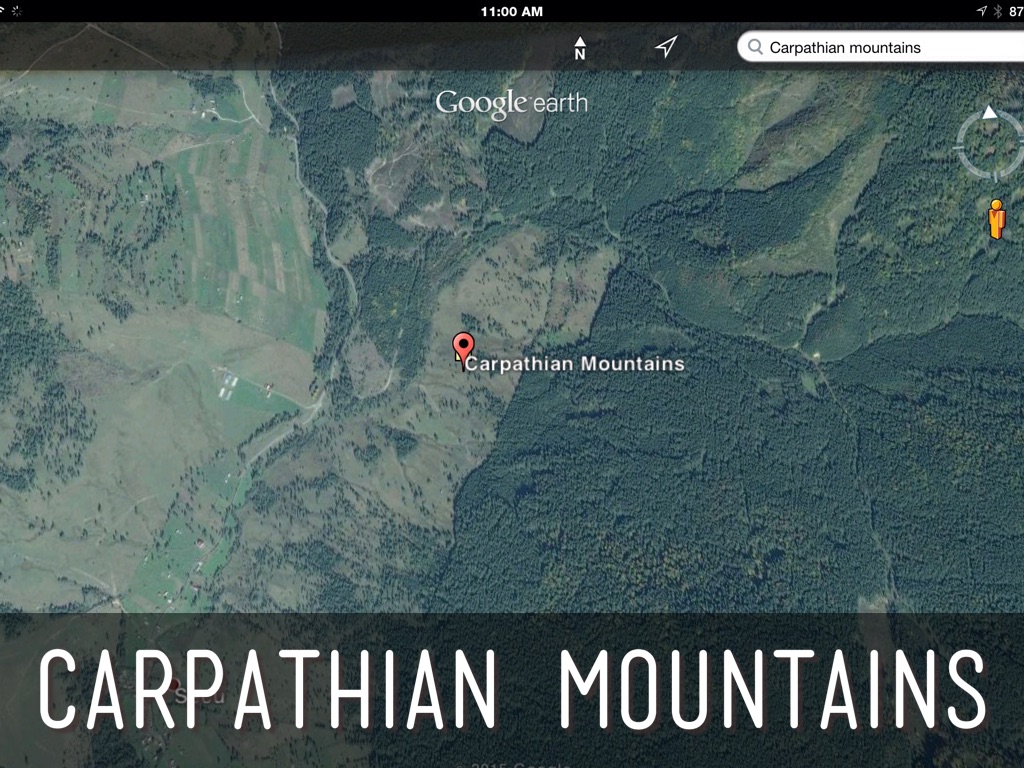Click the large CARPATHIAN MOUNTAINS caption text
Screen dimensions: 1024x768
point(511,689)
